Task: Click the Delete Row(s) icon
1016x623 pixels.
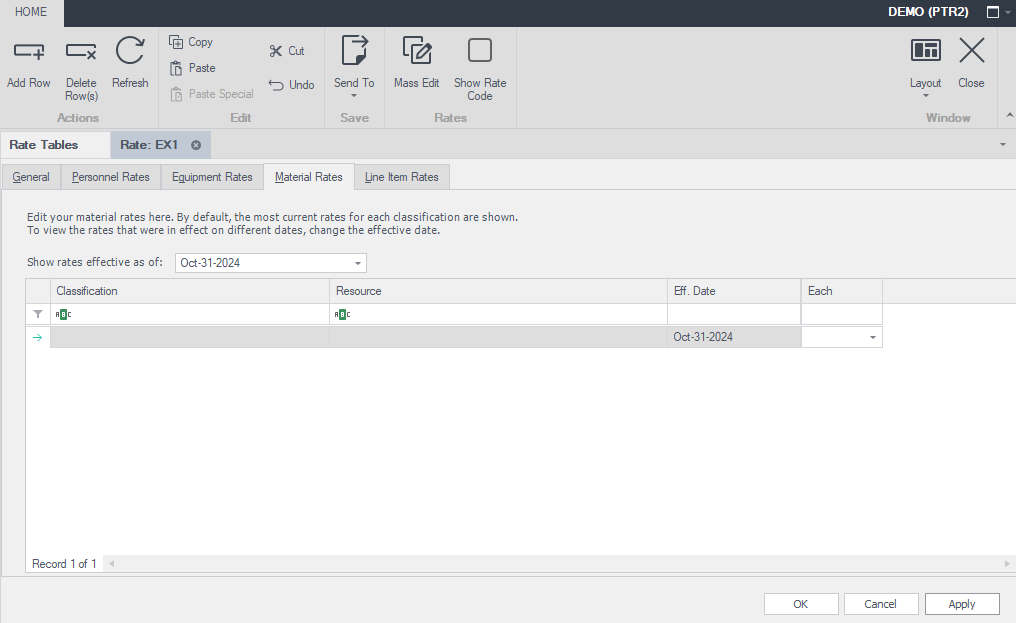Action: tap(81, 52)
